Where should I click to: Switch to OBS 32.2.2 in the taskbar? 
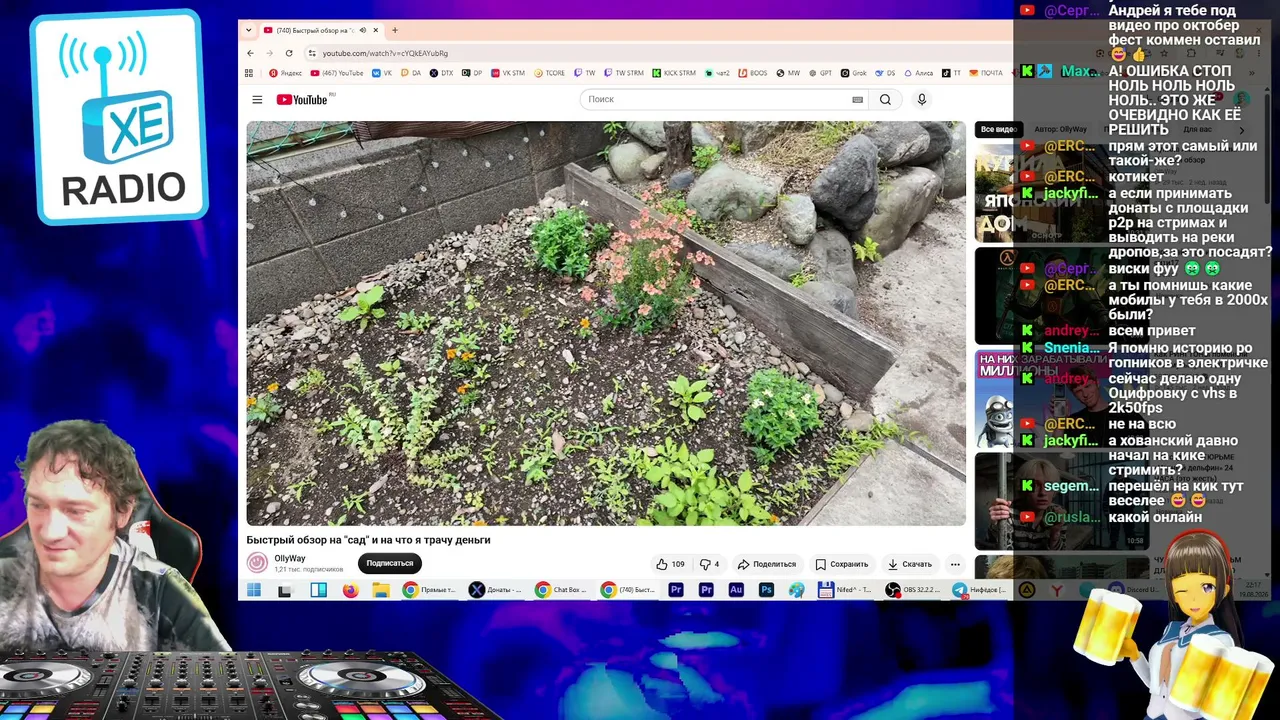[913, 590]
